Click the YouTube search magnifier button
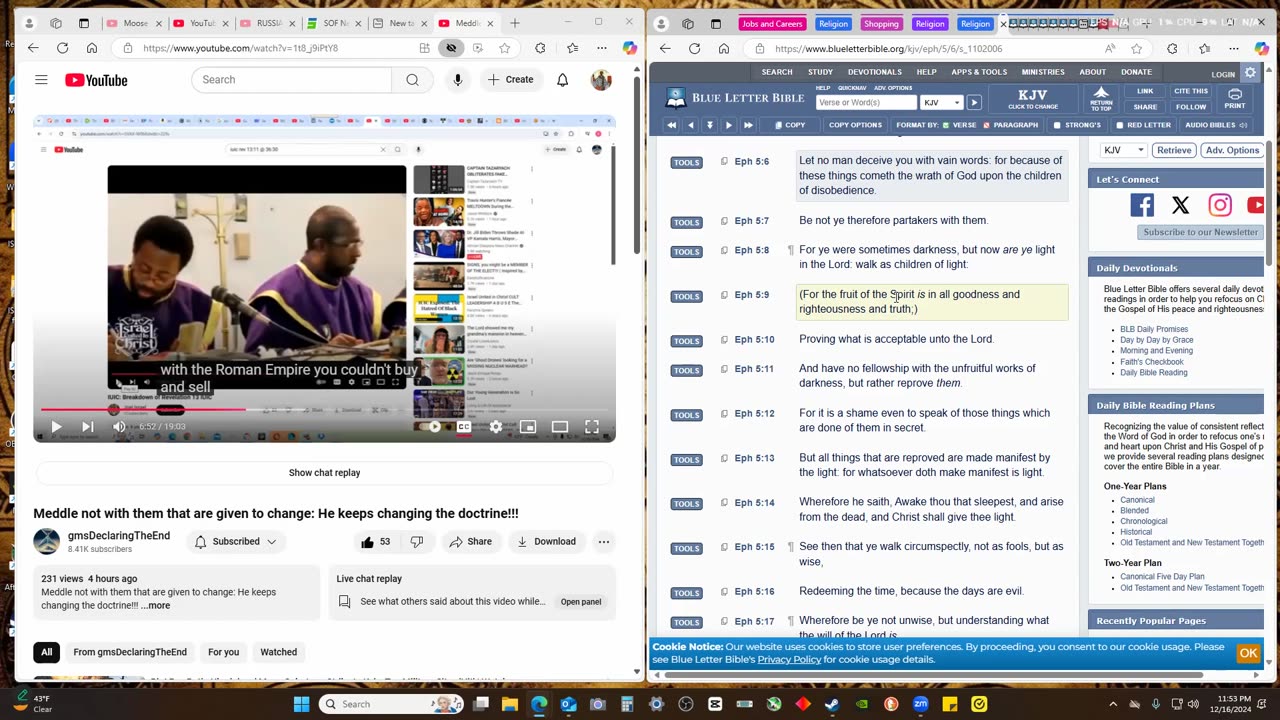 412,80
